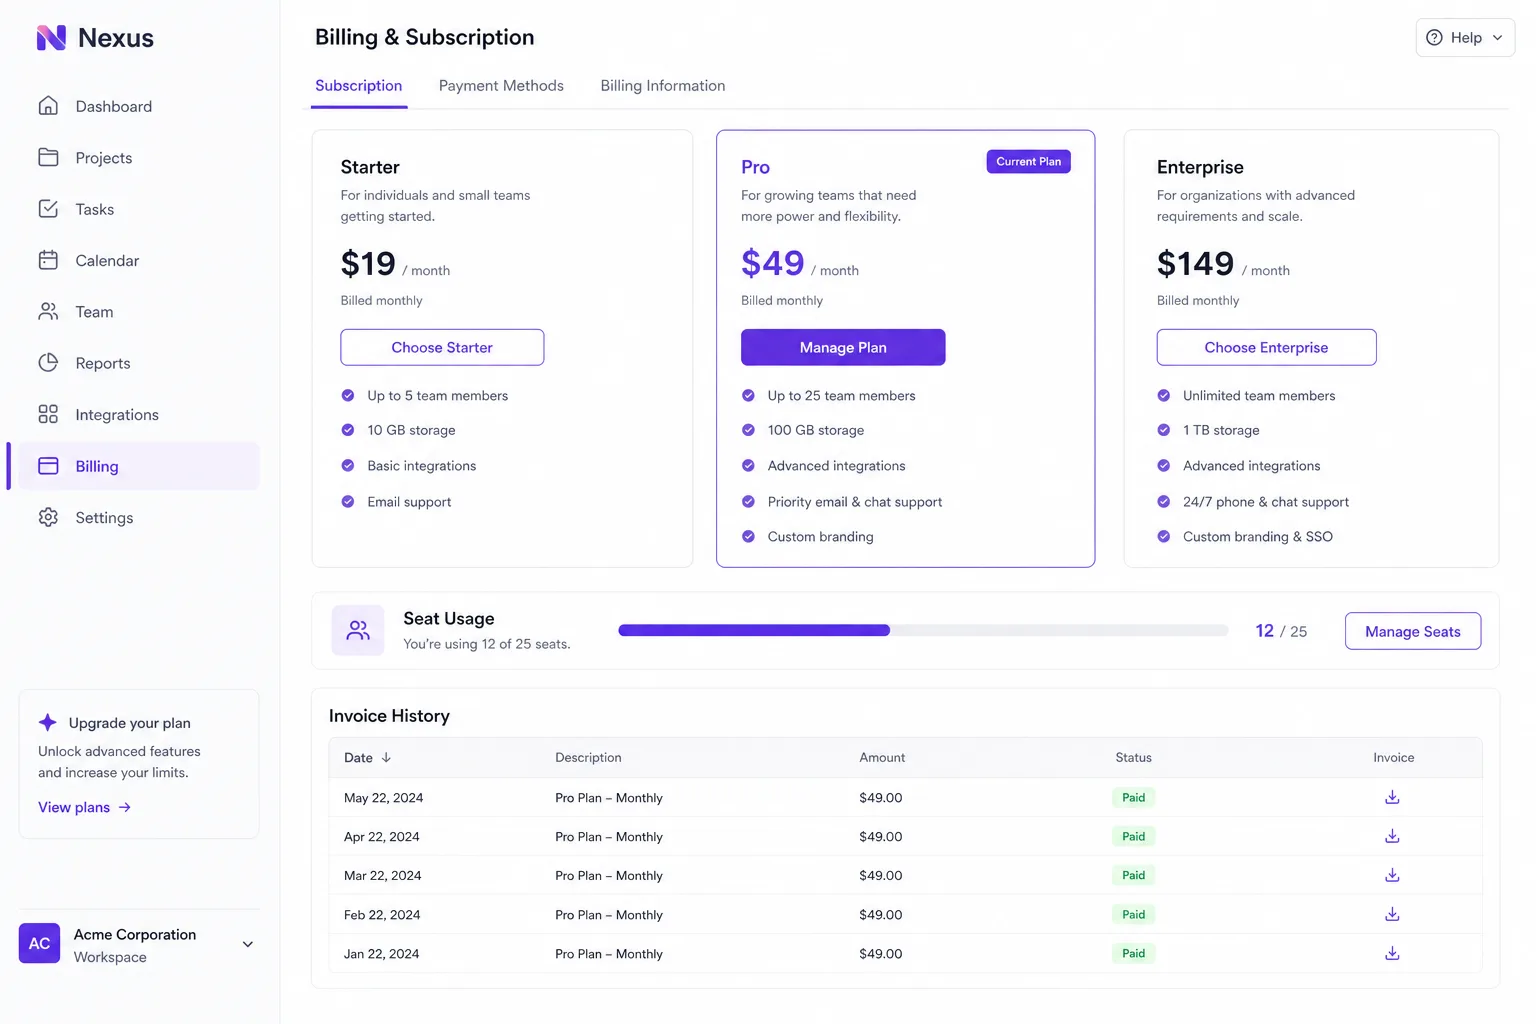Click the Tasks checkmark icon

(x=48, y=209)
